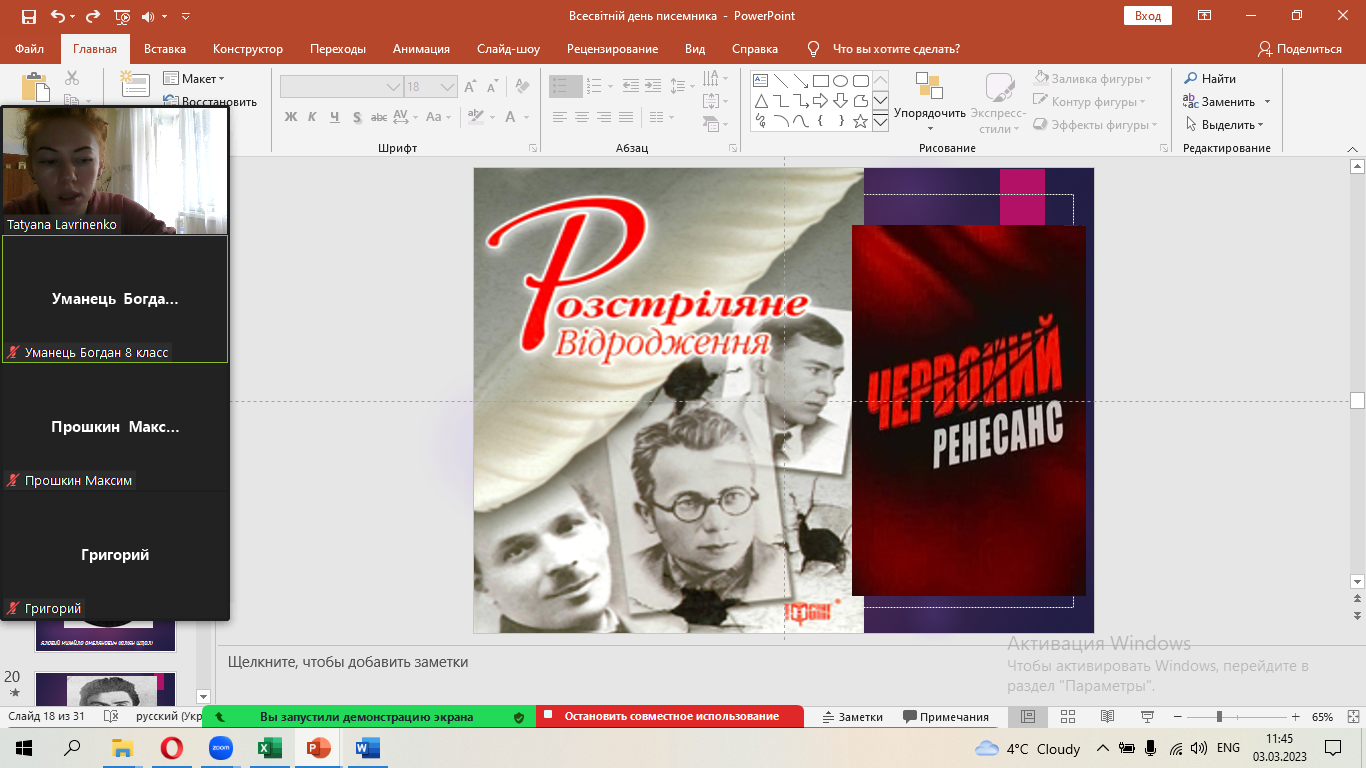Viewport: 1366px width, 768px height.
Task: Toggle italic formatting (К)
Action: pyautogui.click(x=312, y=117)
